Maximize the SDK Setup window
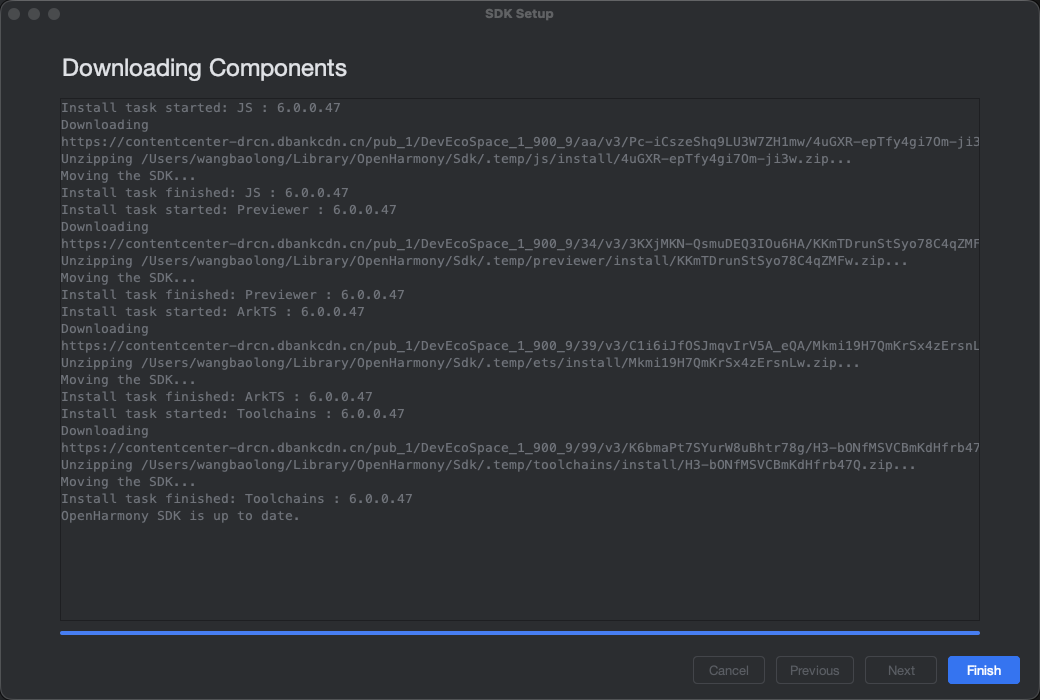 pyautogui.click(x=54, y=14)
